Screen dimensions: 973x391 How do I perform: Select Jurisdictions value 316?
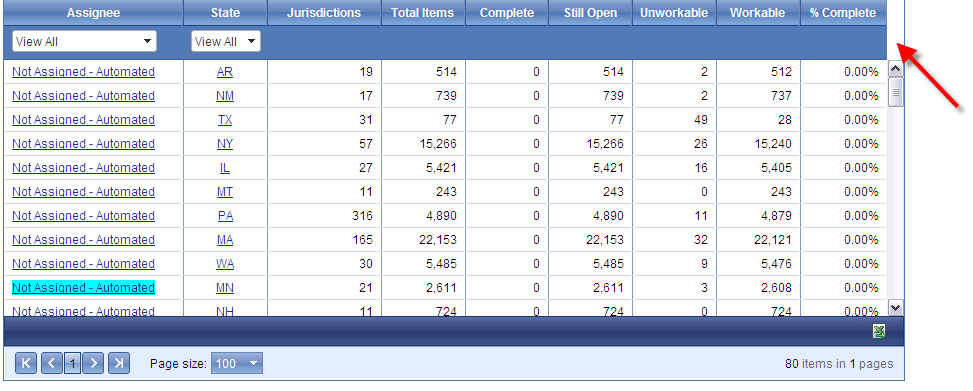(x=362, y=216)
